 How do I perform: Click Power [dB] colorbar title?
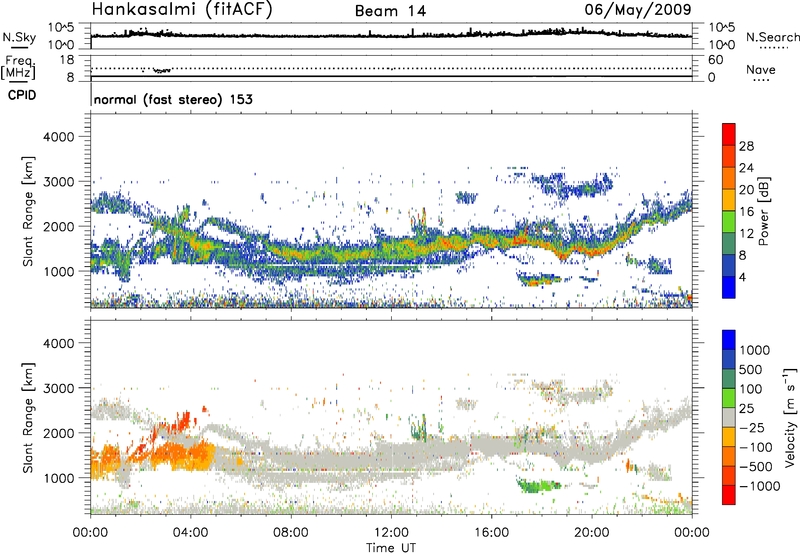tap(763, 211)
